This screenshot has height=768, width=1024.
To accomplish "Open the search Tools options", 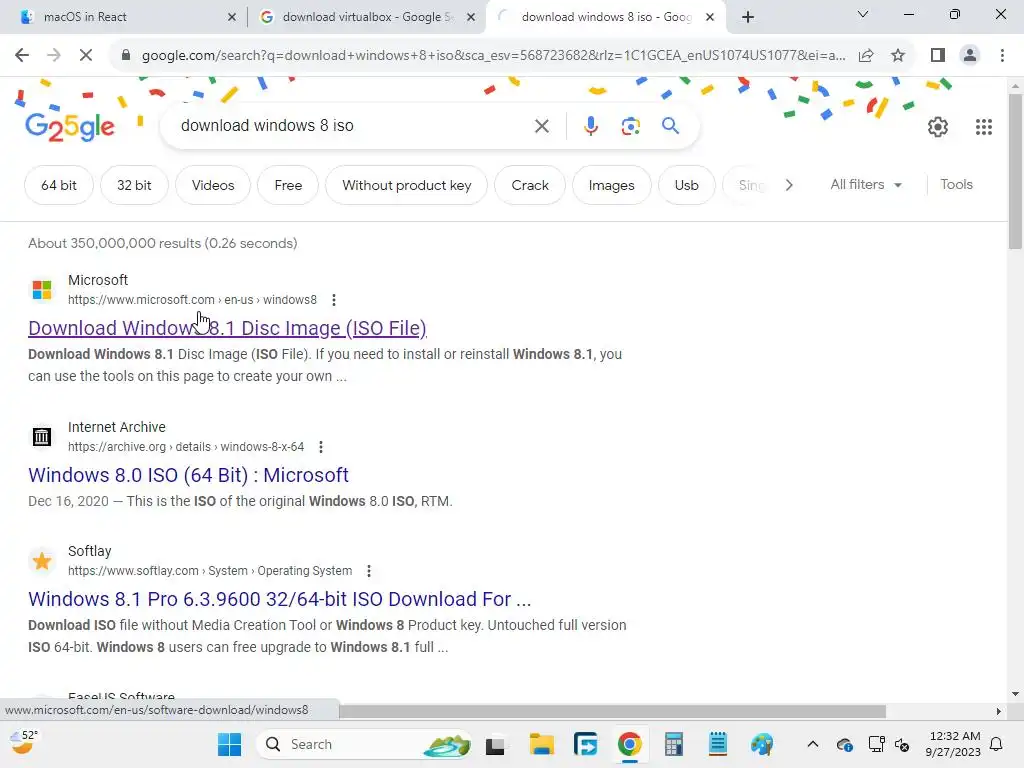I will [x=956, y=185].
